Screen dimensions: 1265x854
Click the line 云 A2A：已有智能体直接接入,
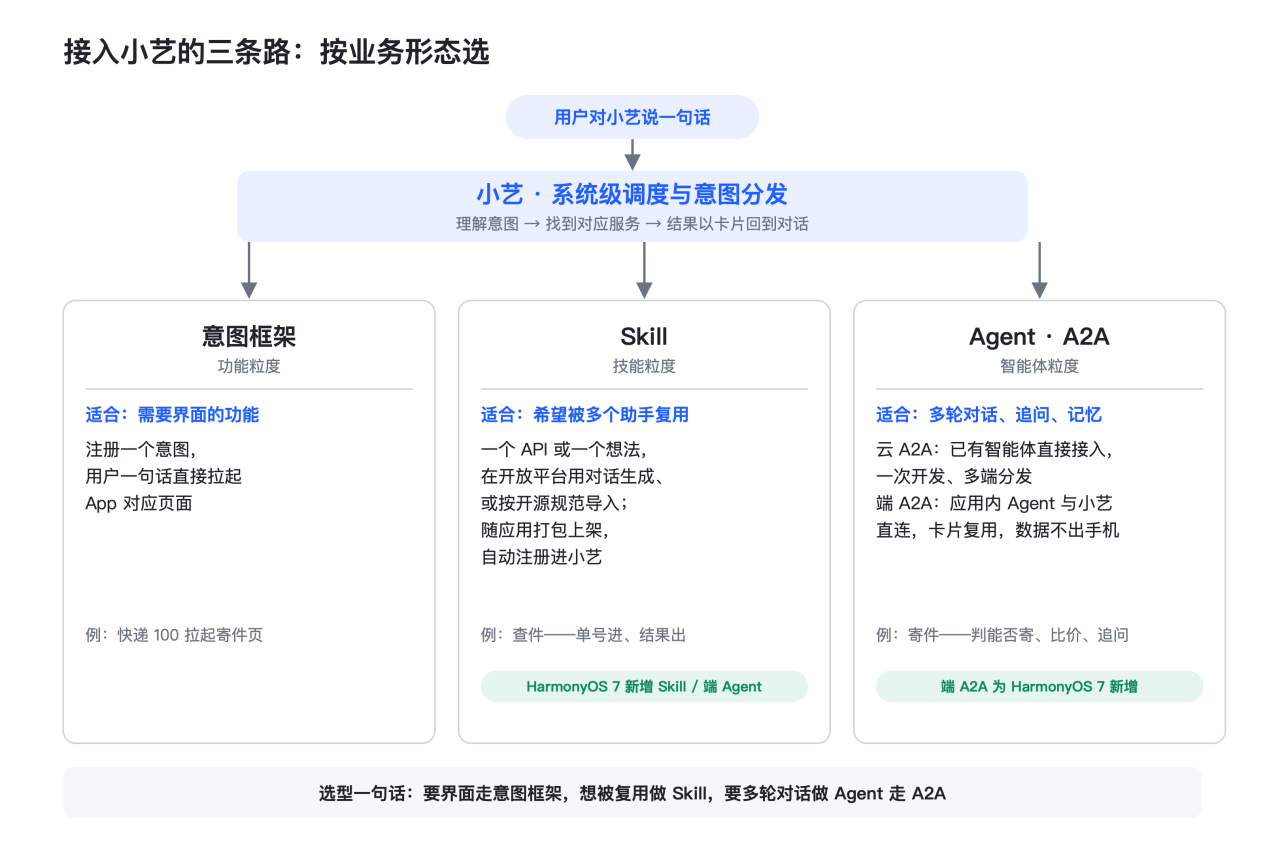click(x=995, y=449)
